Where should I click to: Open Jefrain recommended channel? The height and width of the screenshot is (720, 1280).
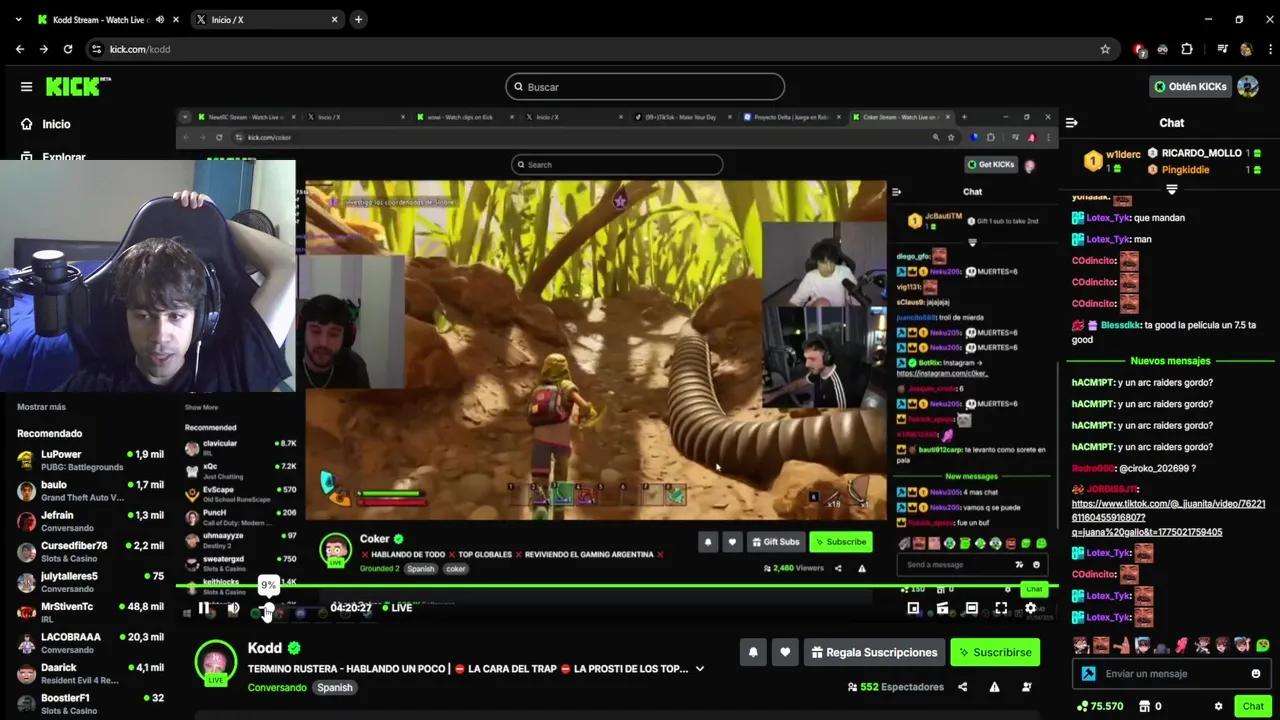(x=90, y=521)
